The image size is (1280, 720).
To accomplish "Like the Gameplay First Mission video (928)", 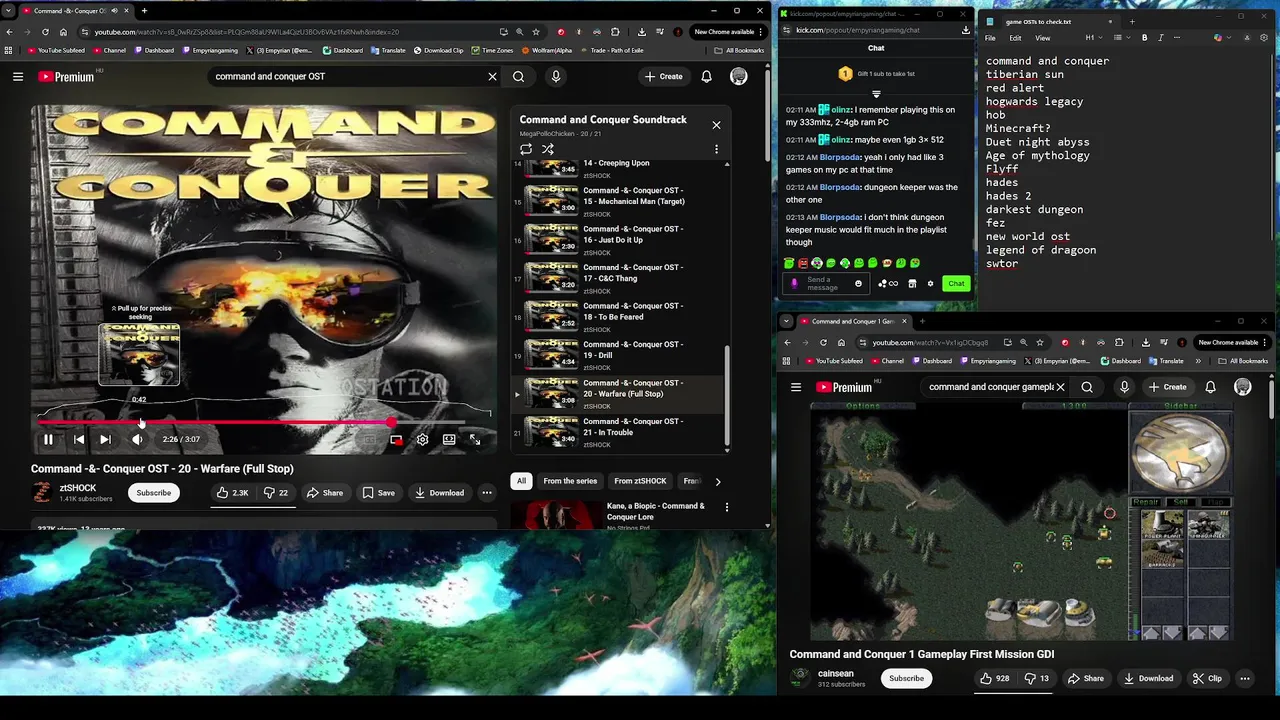I will tap(994, 679).
